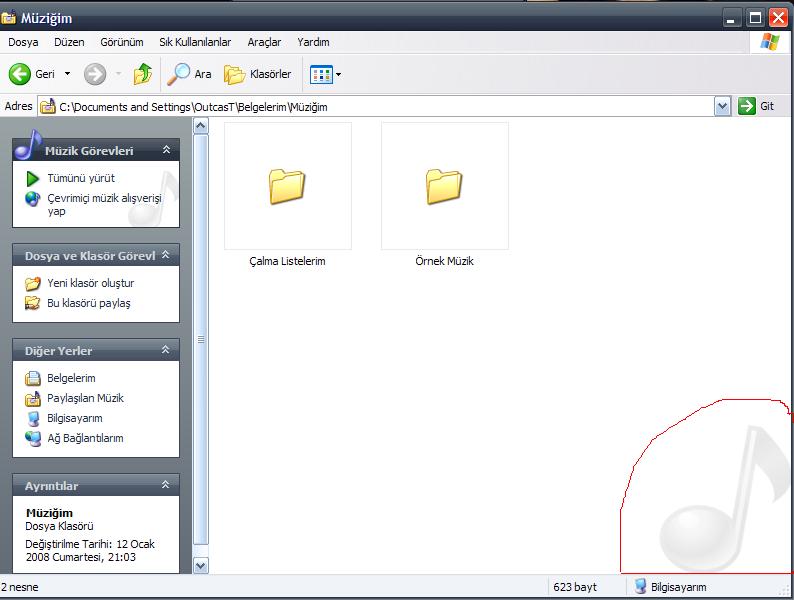
Task: Click the status bar Bilgisayarım icon
Action: (641, 586)
